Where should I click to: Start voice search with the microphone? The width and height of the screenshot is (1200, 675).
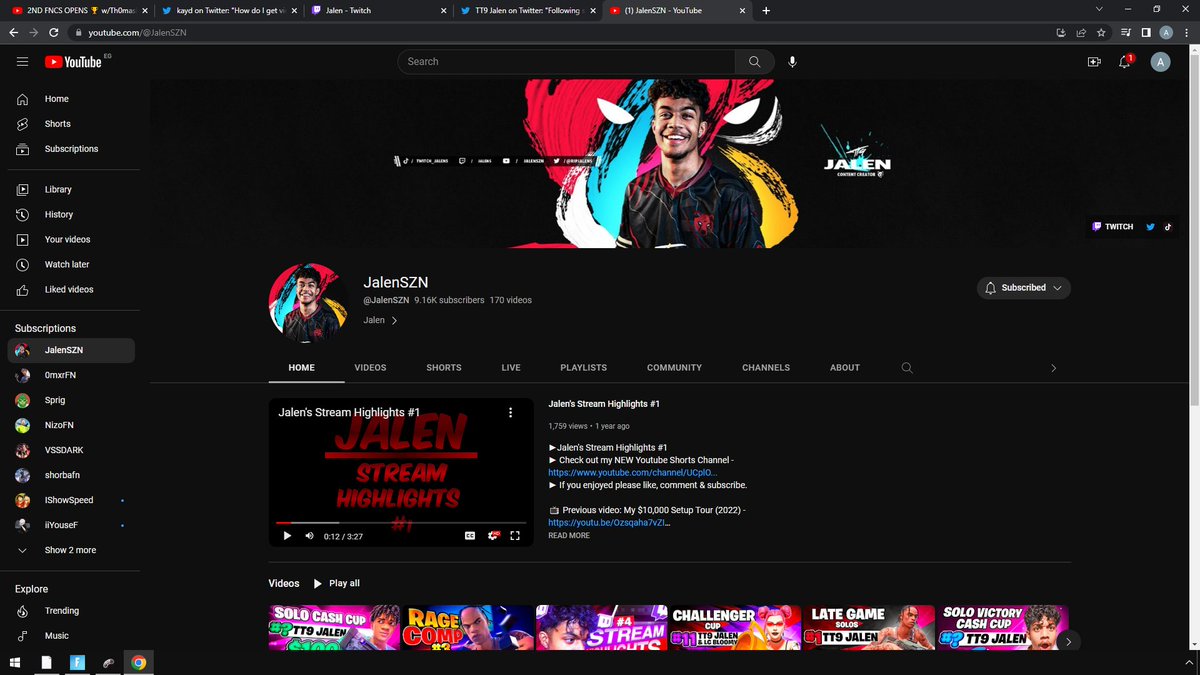tap(792, 62)
